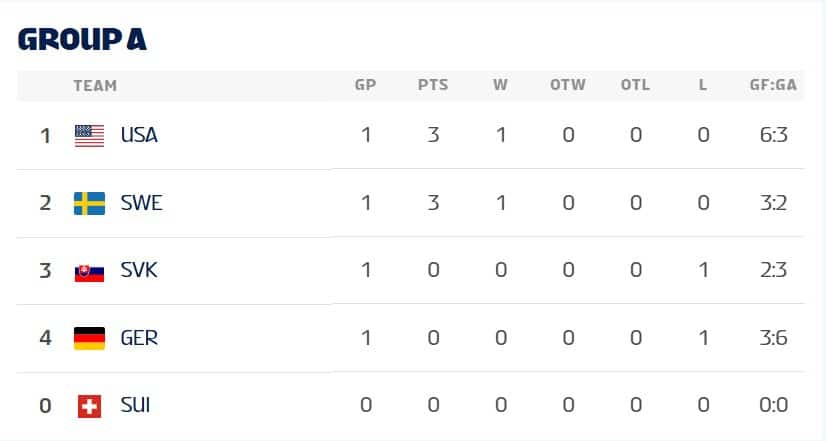Select the GER team name
This screenshot has width=826, height=441.
pyautogui.click(x=139, y=338)
